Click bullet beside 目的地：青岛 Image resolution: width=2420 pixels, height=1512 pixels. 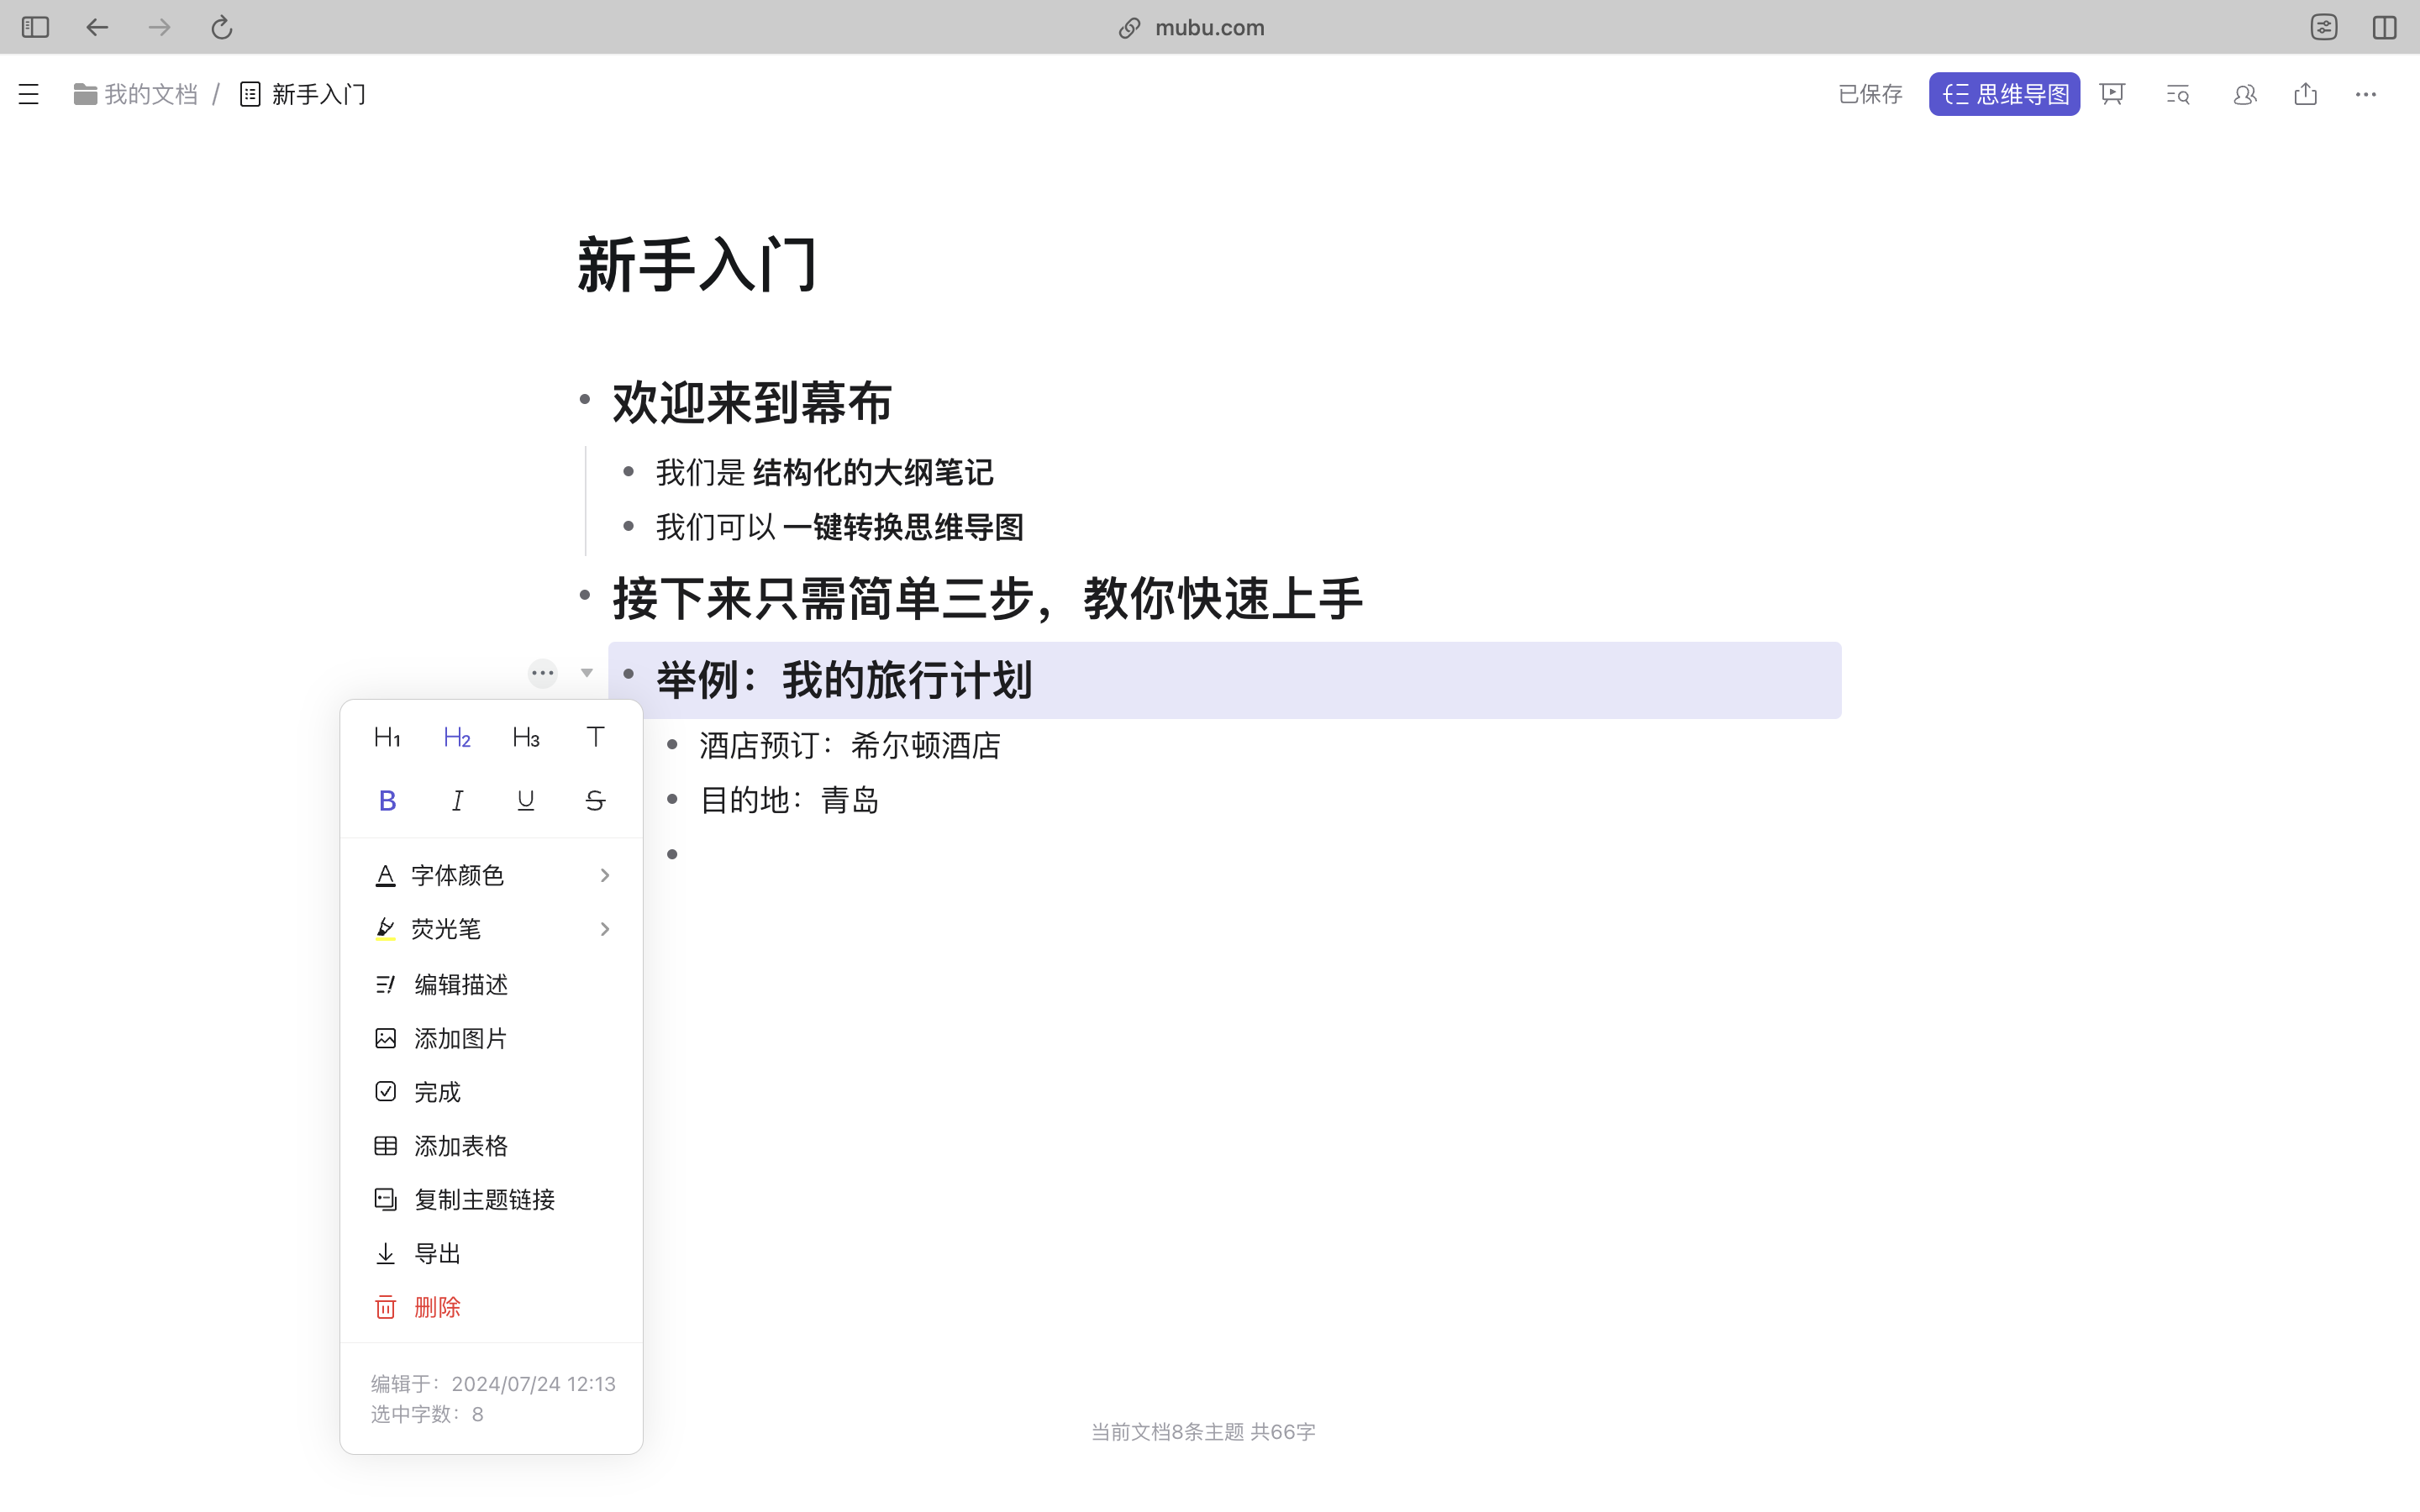point(672,799)
